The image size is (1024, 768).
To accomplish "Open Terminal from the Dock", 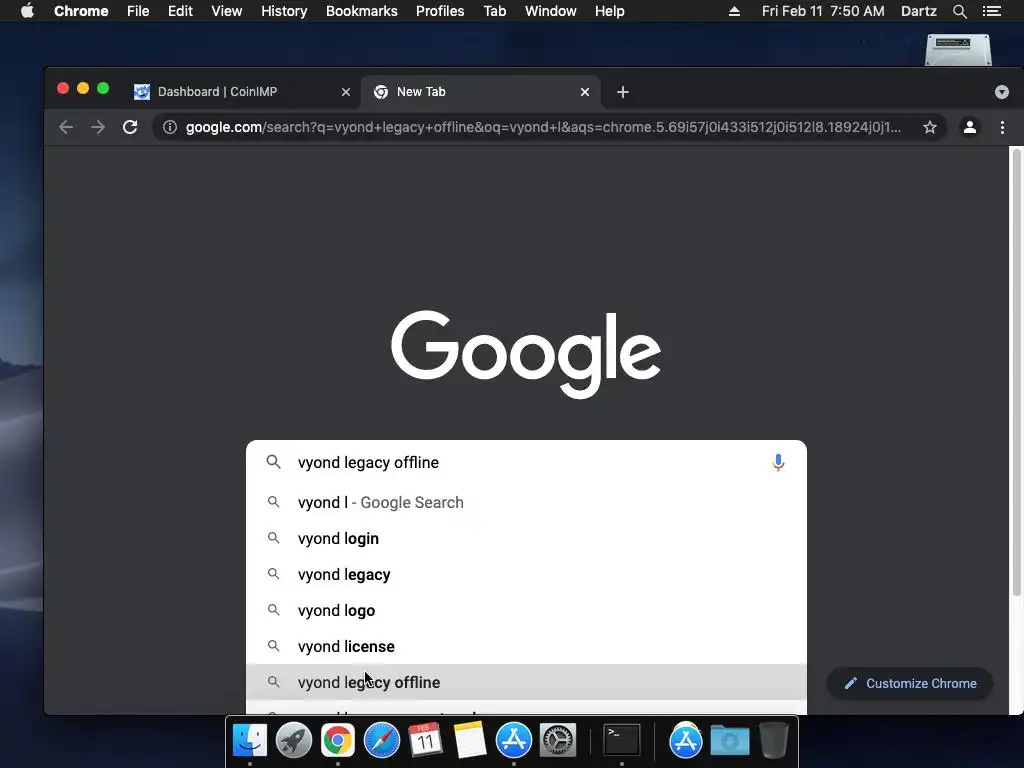I will point(622,741).
